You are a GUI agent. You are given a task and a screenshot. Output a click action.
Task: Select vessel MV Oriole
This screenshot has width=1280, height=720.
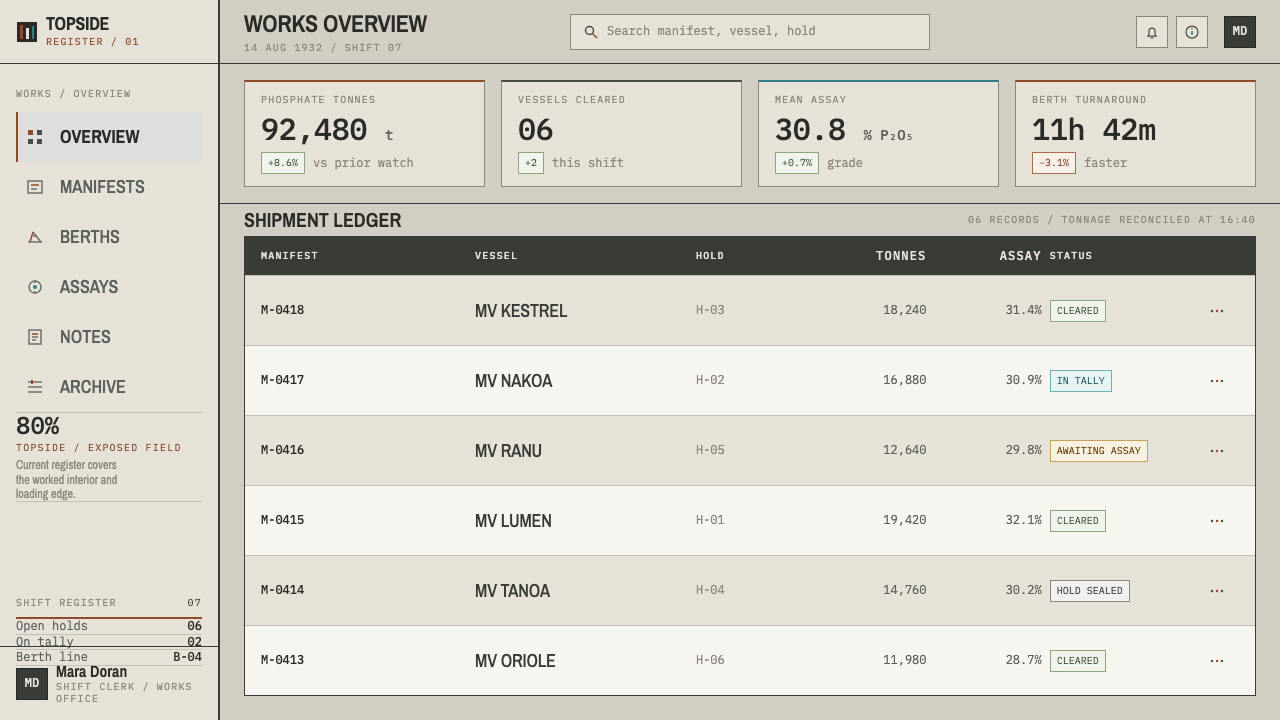pyautogui.click(x=515, y=661)
